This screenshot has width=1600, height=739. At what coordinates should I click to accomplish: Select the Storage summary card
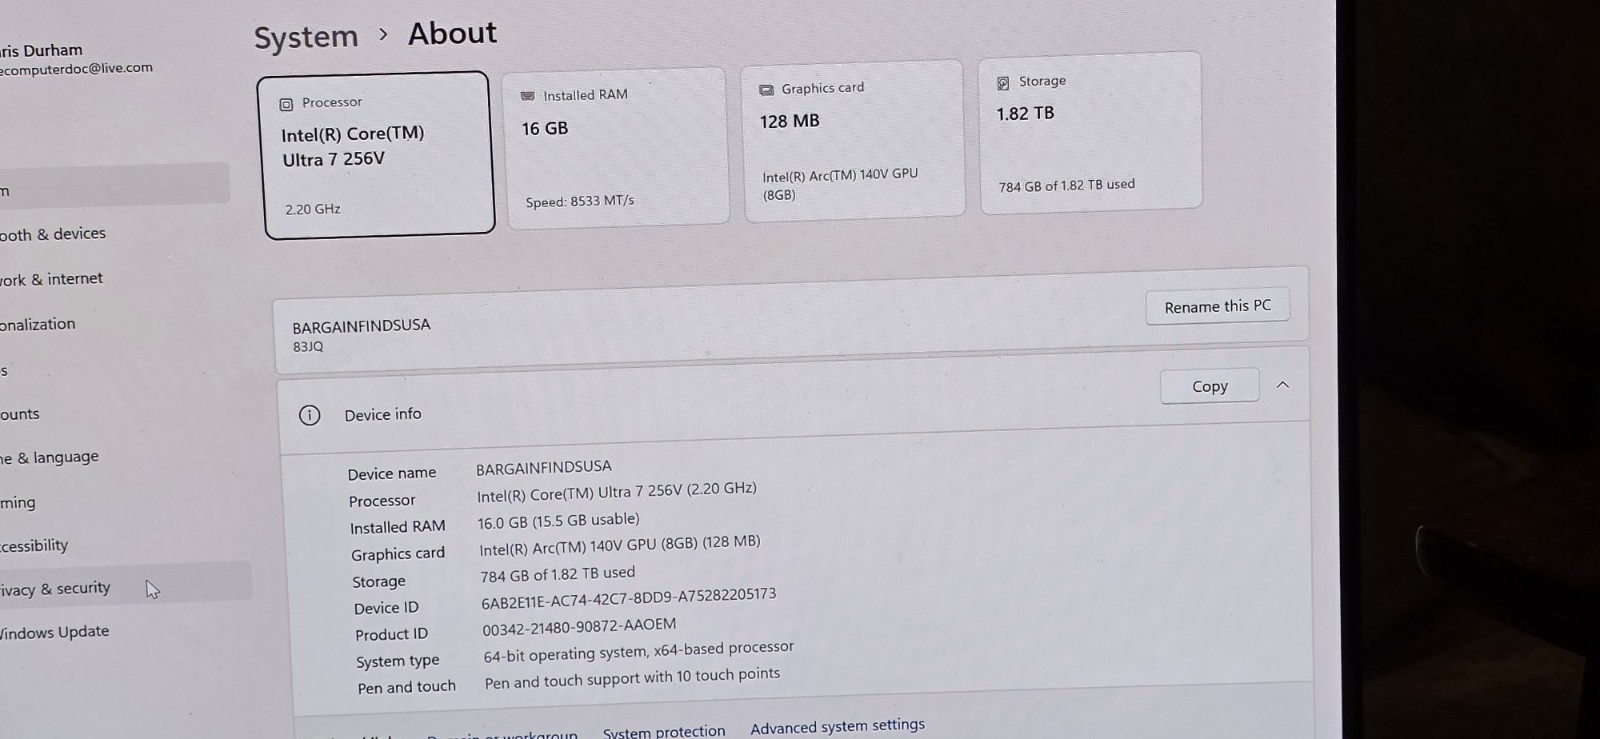point(1090,131)
